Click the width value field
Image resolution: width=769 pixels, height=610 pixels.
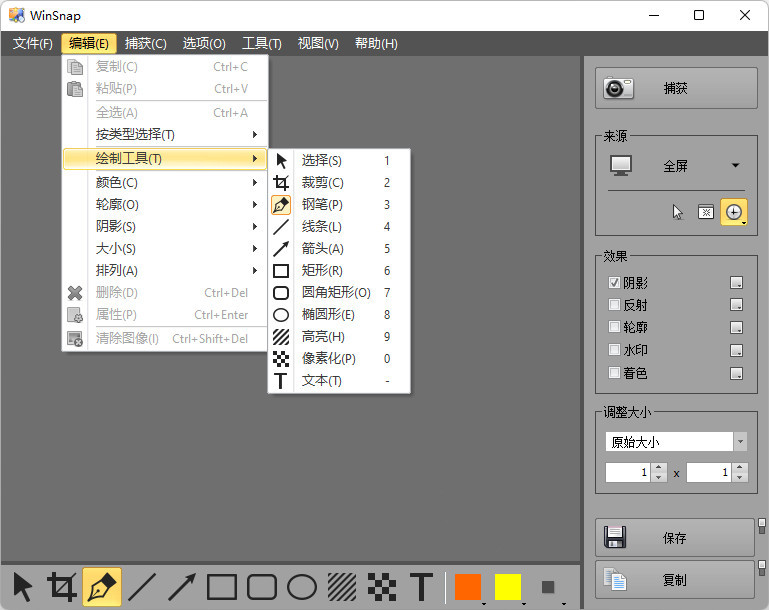click(628, 472)
